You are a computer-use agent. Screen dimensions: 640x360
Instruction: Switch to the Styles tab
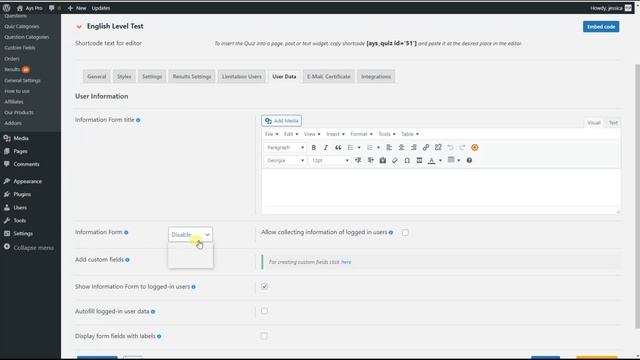click(124, 76)
